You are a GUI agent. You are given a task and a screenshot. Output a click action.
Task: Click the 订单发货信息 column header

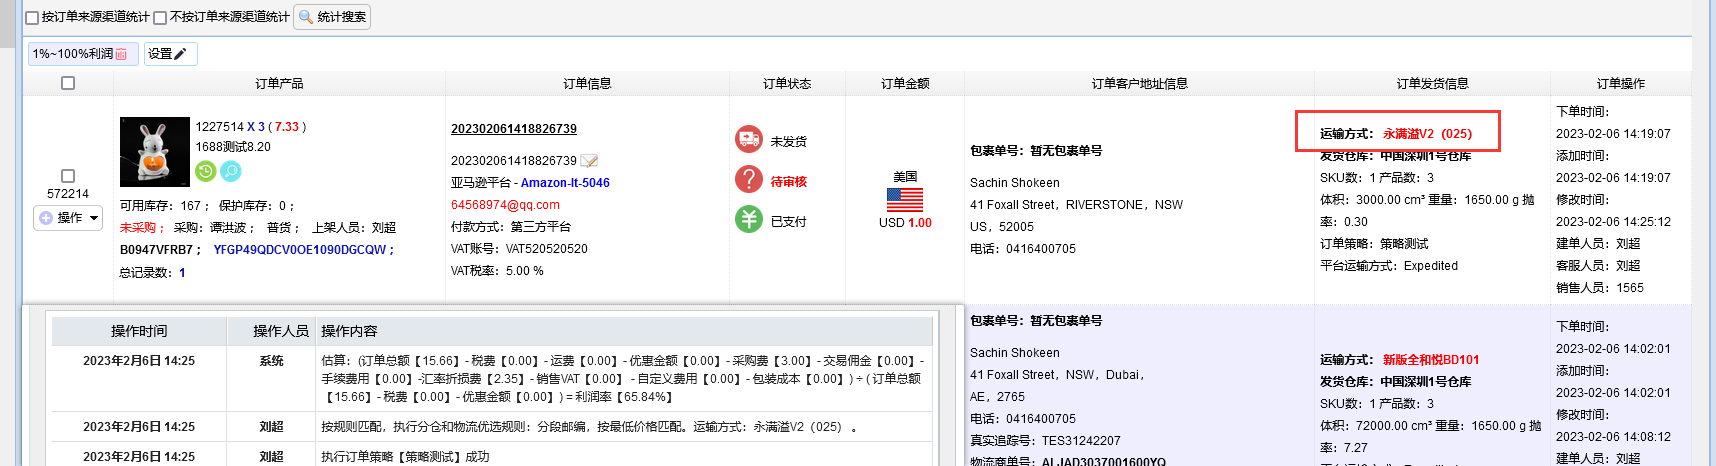1432,83
